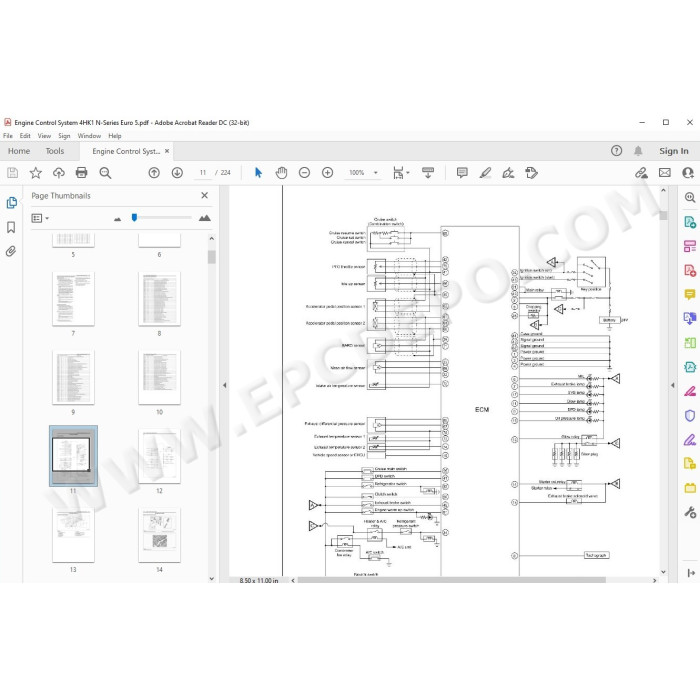Toggle the Page Thumbnails panel icon

point(12,203)
